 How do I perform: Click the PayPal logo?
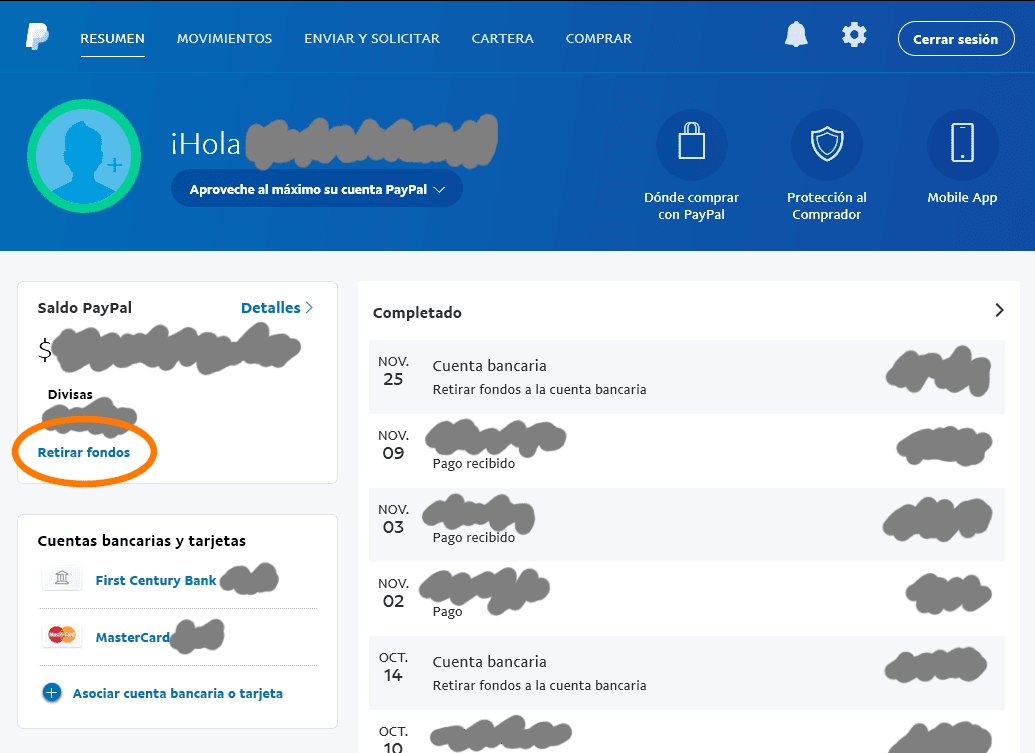coord(37,37)
